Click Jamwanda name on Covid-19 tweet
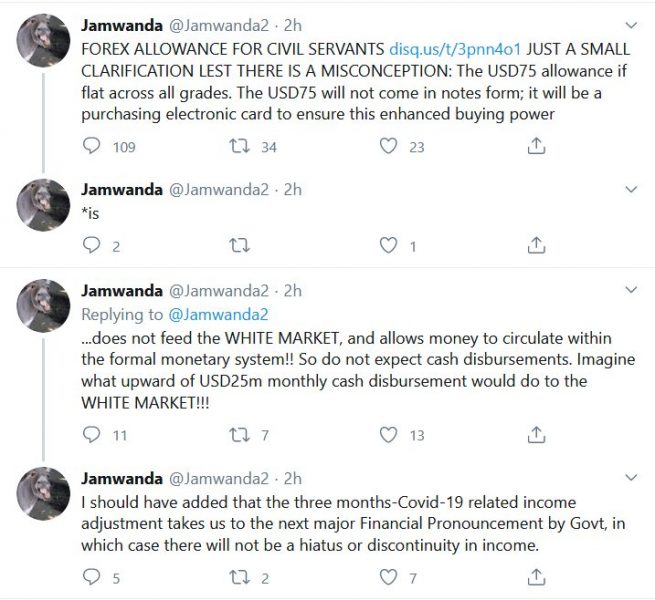655x600 pixels. point(121,479)
